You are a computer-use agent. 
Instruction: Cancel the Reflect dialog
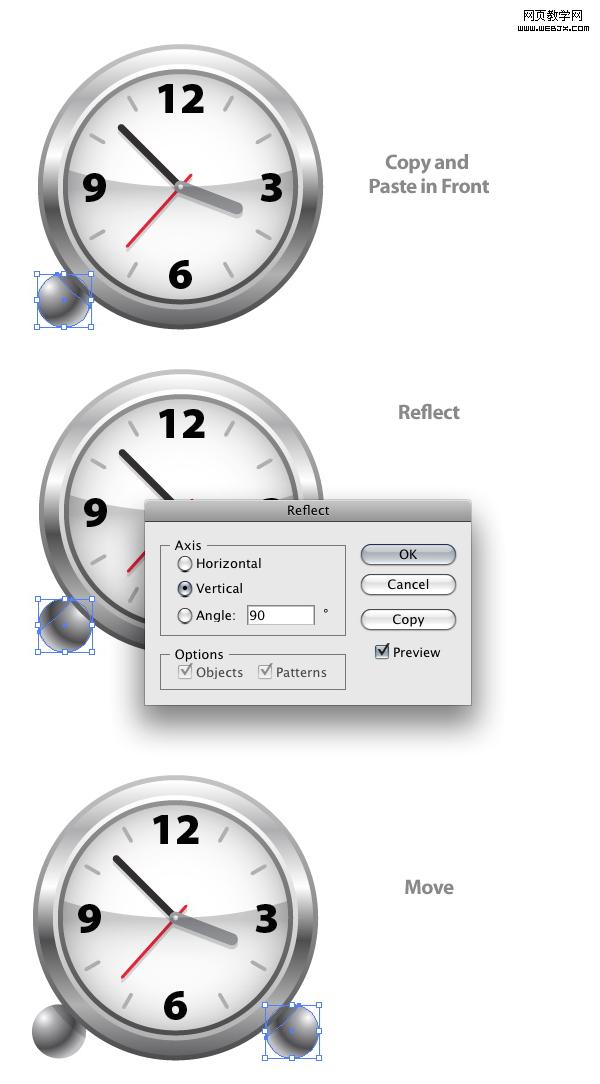[408, 585]
